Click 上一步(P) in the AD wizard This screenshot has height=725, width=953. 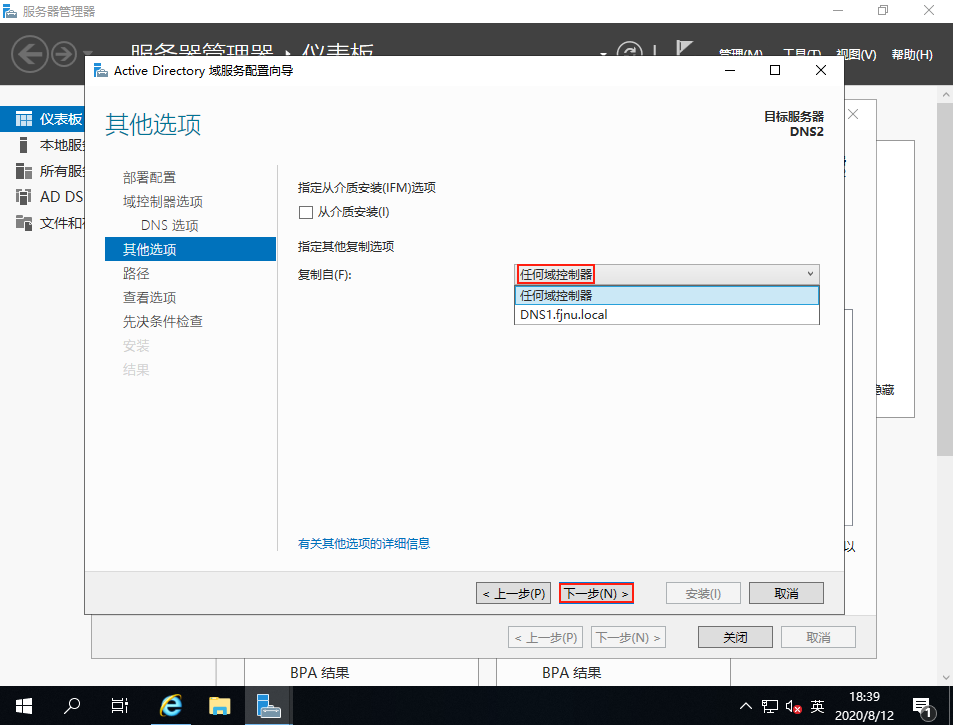pos(514,593)
